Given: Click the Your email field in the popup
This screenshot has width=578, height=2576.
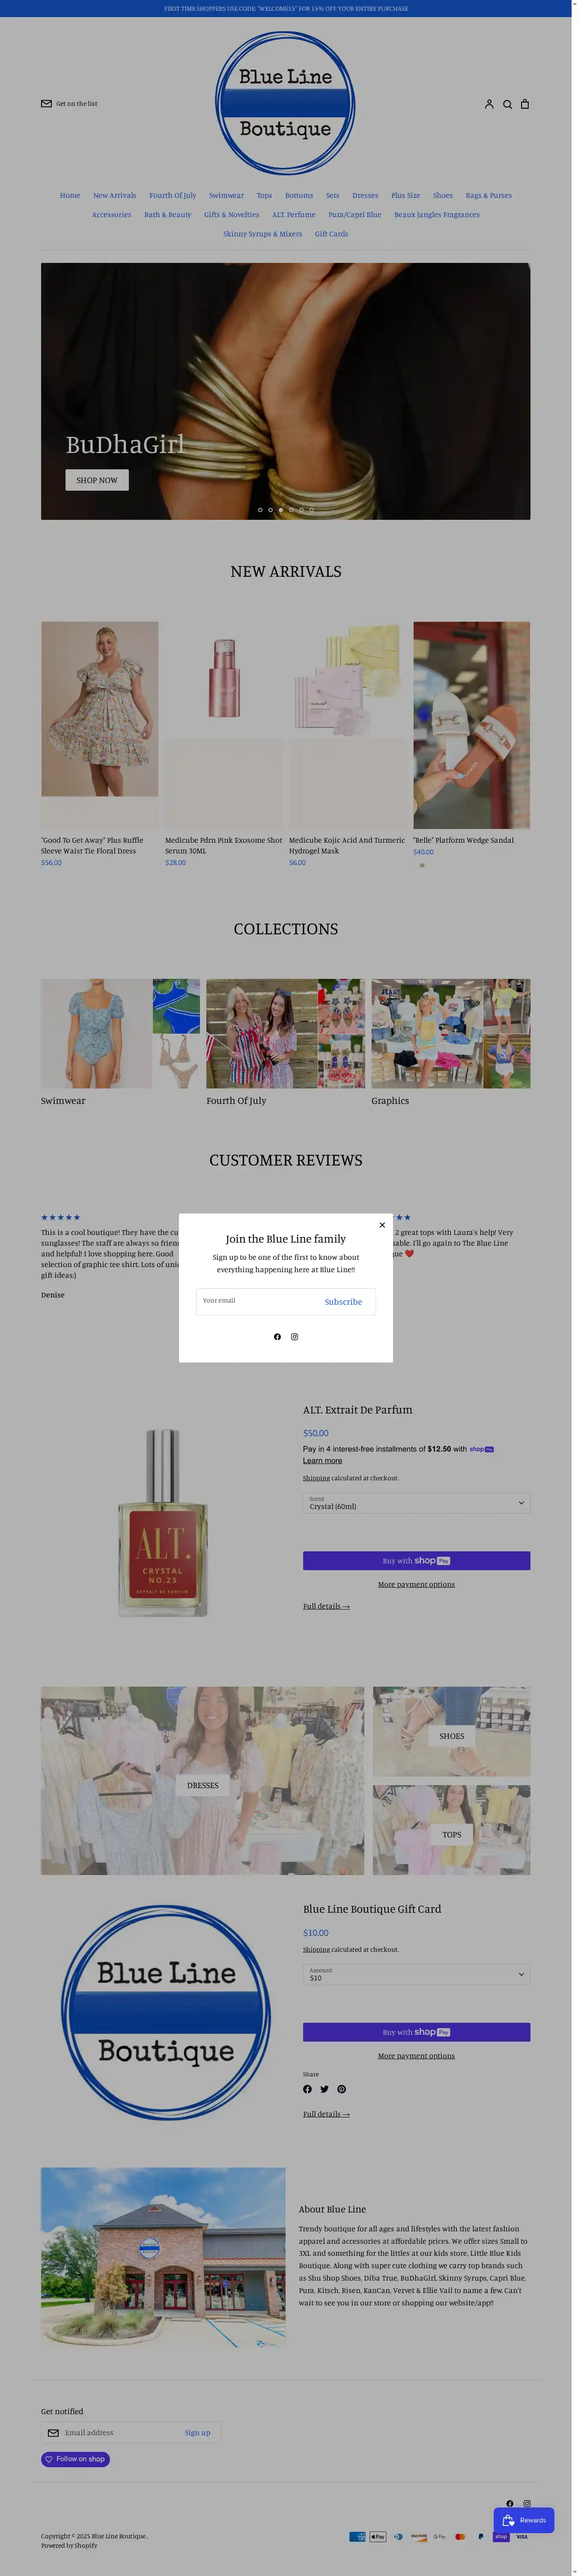Looking at the screenshot, I should pyautogui.click(x=256, y=1301).
